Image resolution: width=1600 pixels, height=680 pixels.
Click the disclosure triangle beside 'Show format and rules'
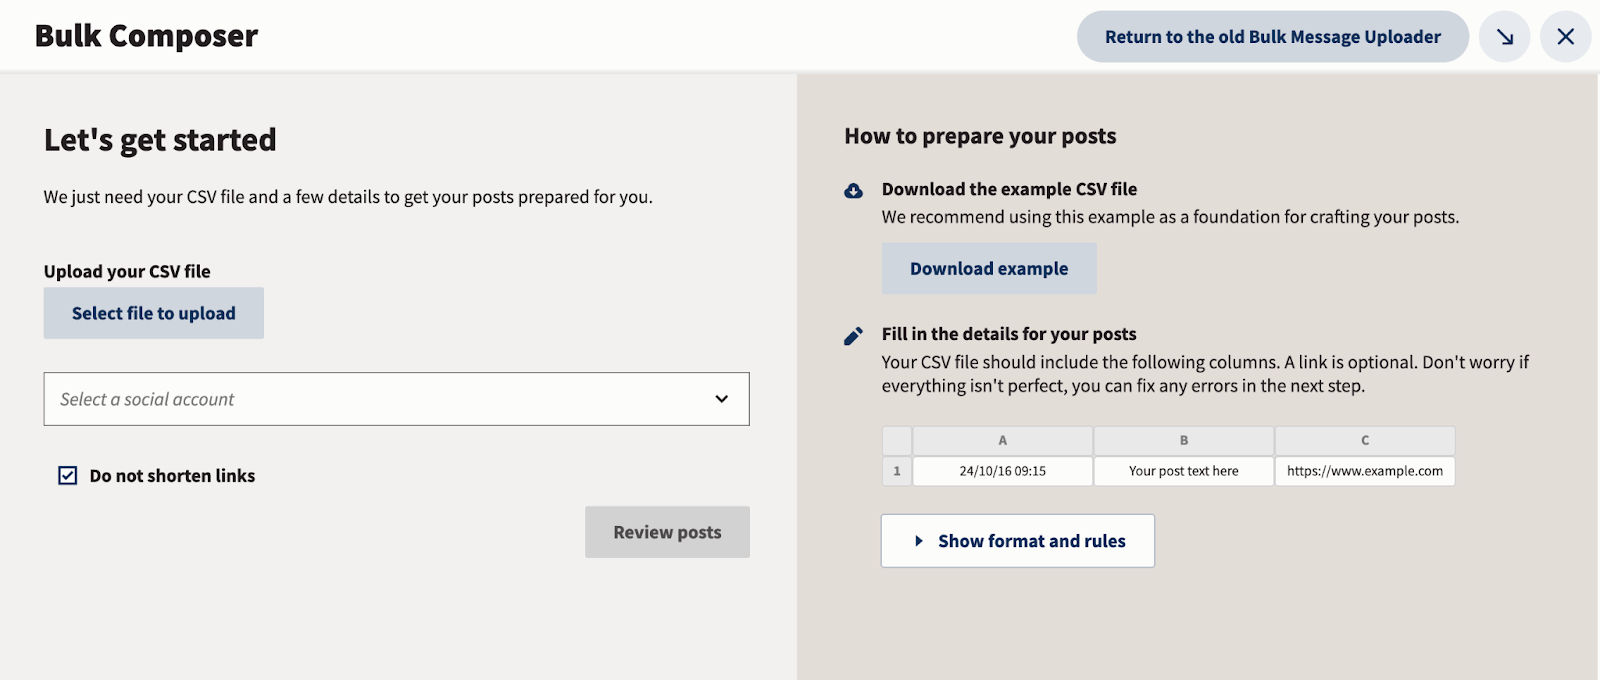coord(917,540)
